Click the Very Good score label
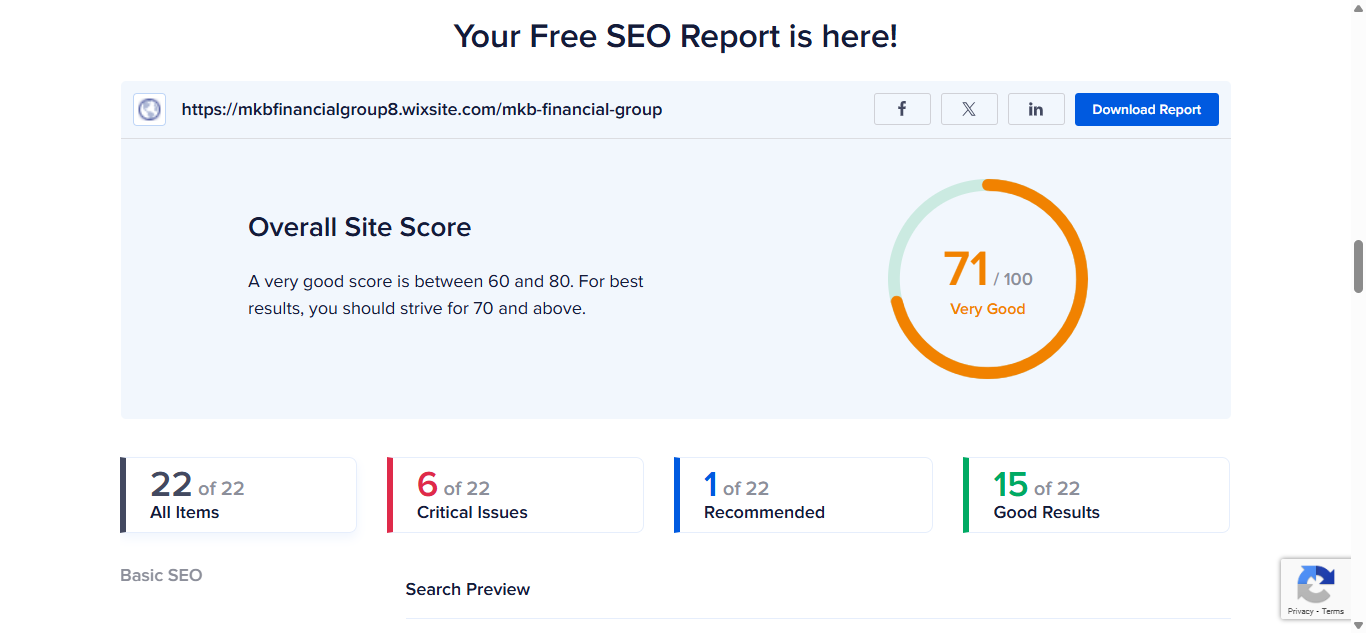 pos(988,309)
